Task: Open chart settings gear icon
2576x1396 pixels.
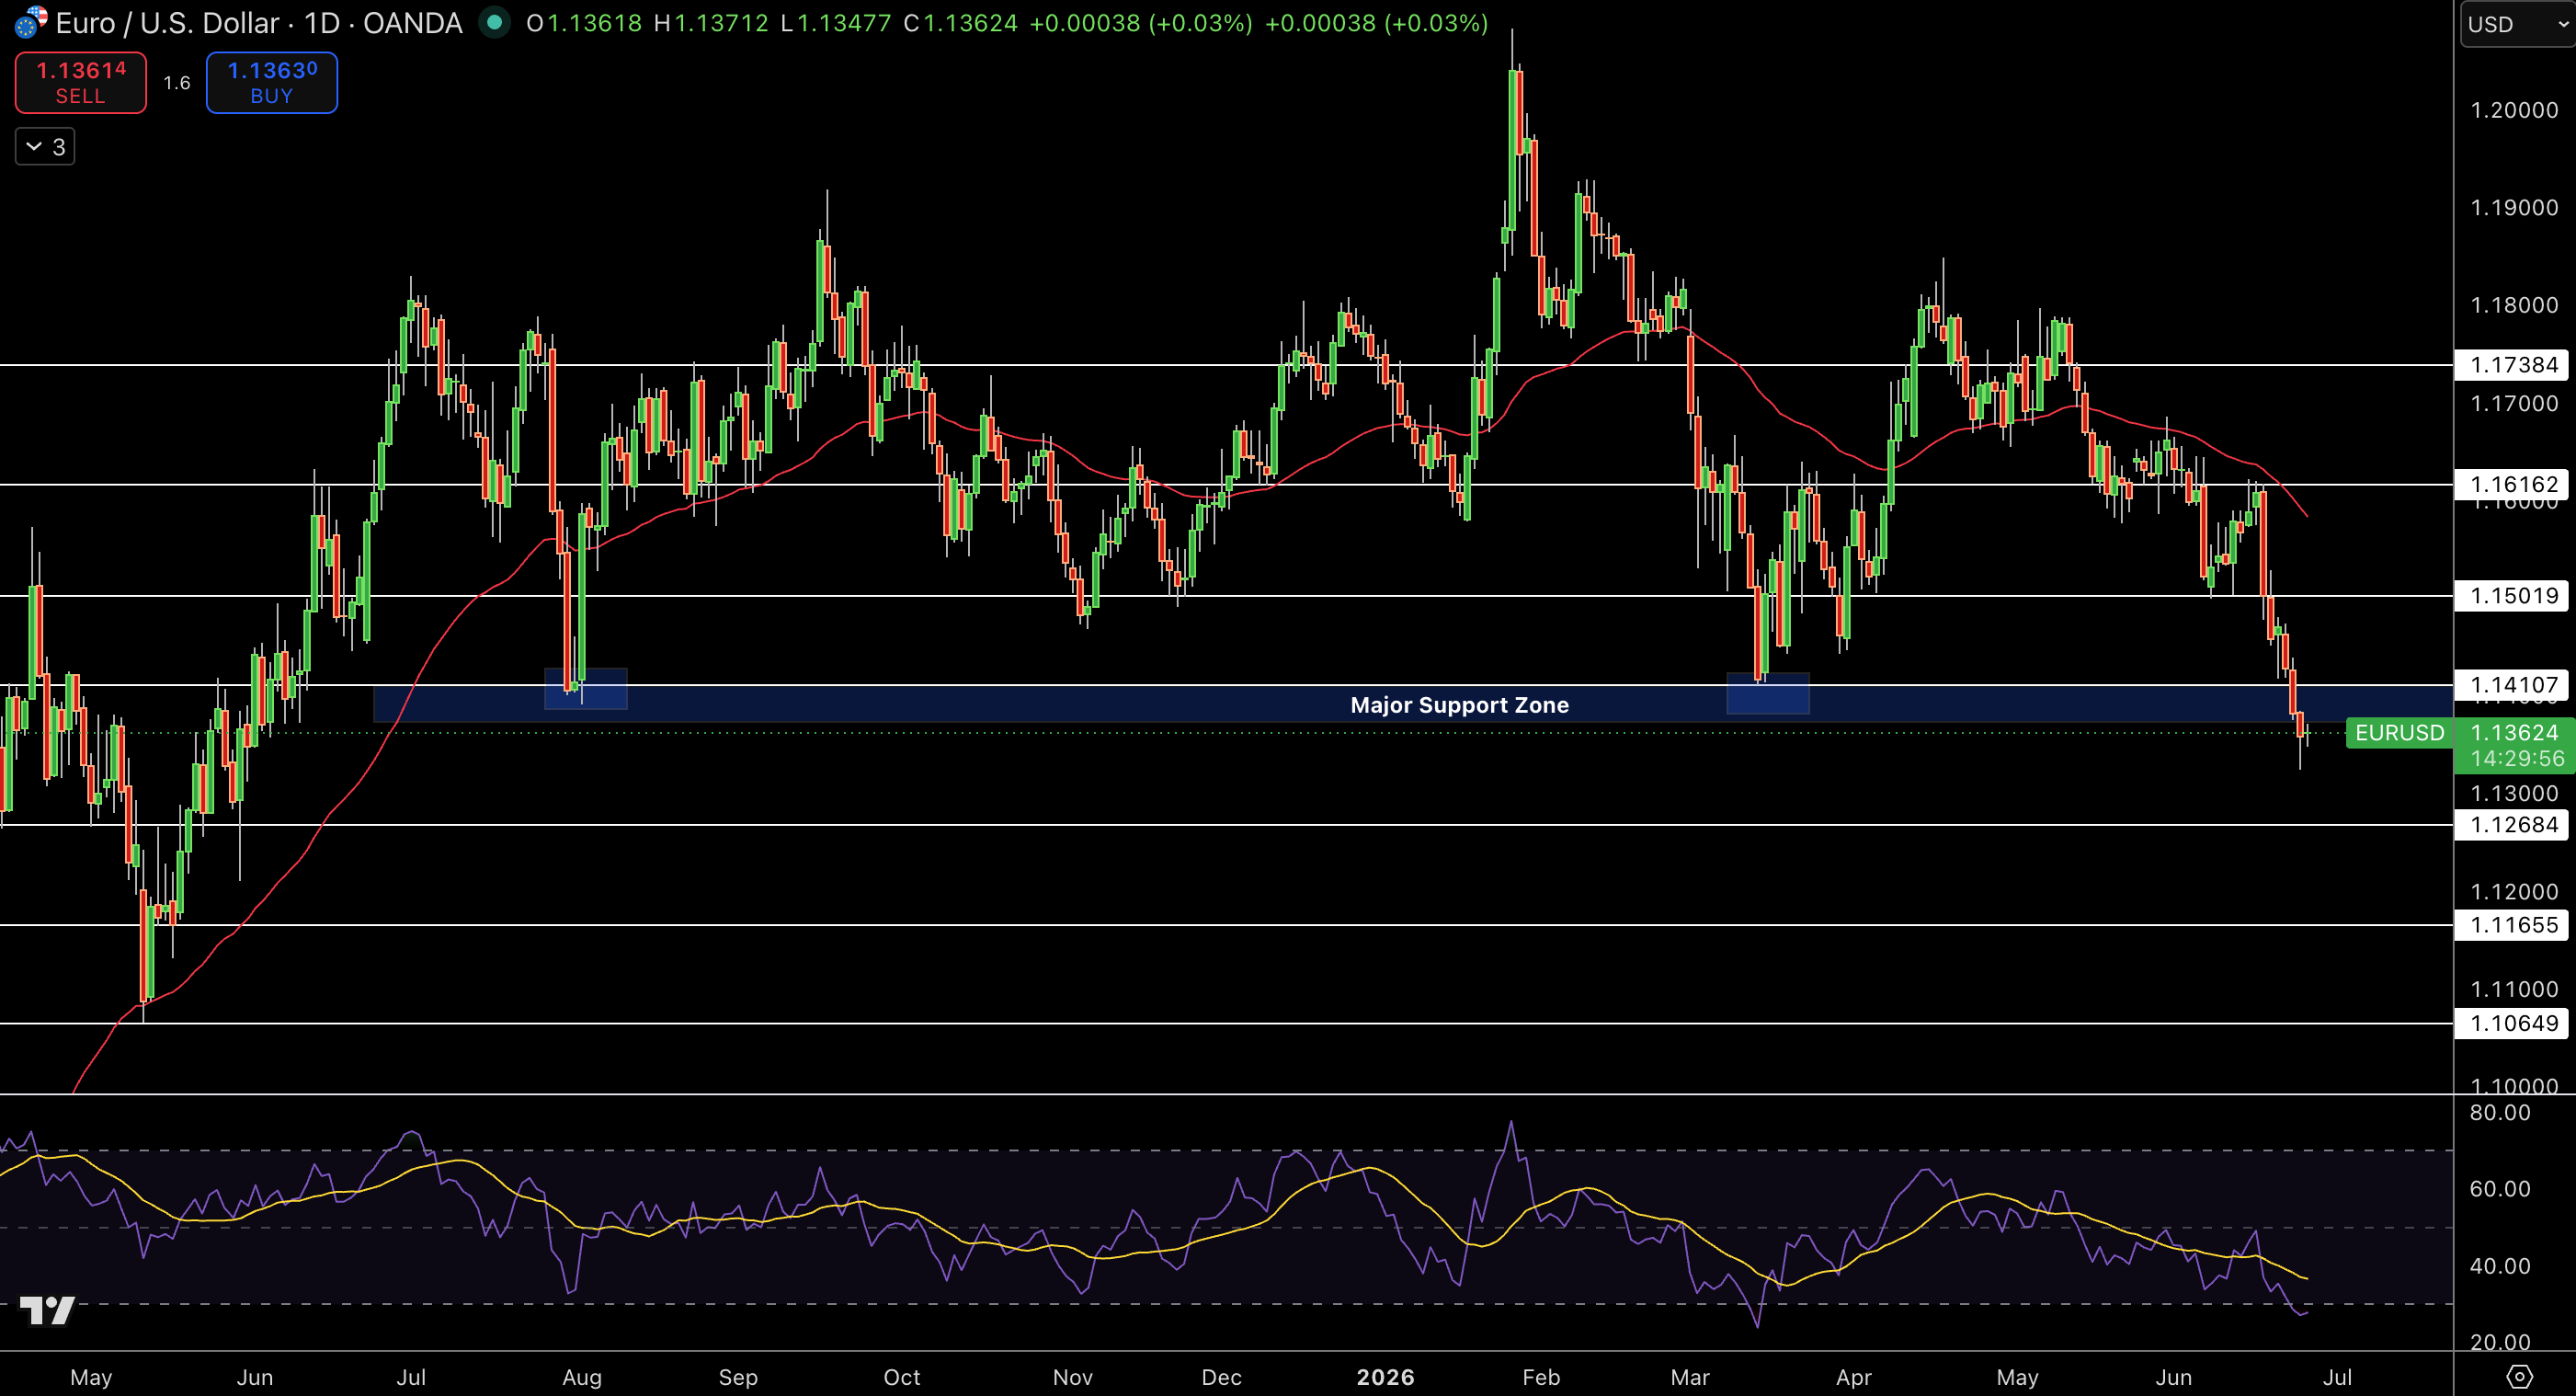Action: (2519, 1377)
